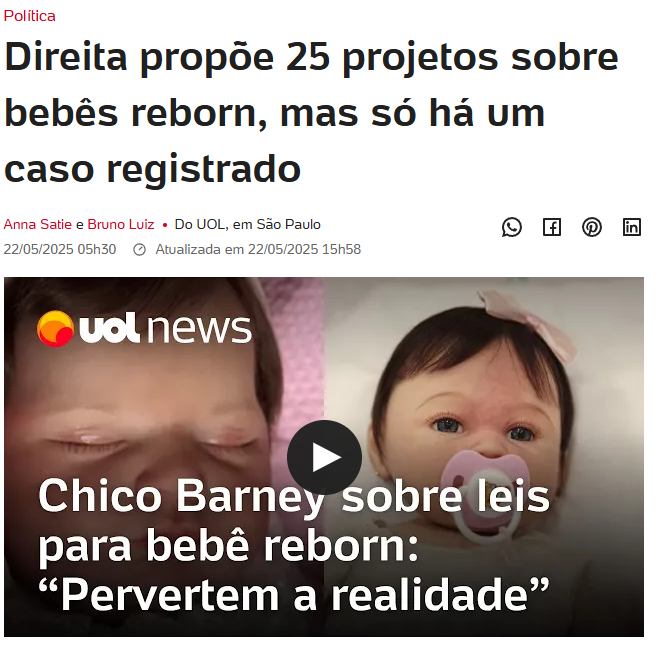
Task: Click the publication date 22/05/2025 05h30
Action: click(x=60, y=249)
